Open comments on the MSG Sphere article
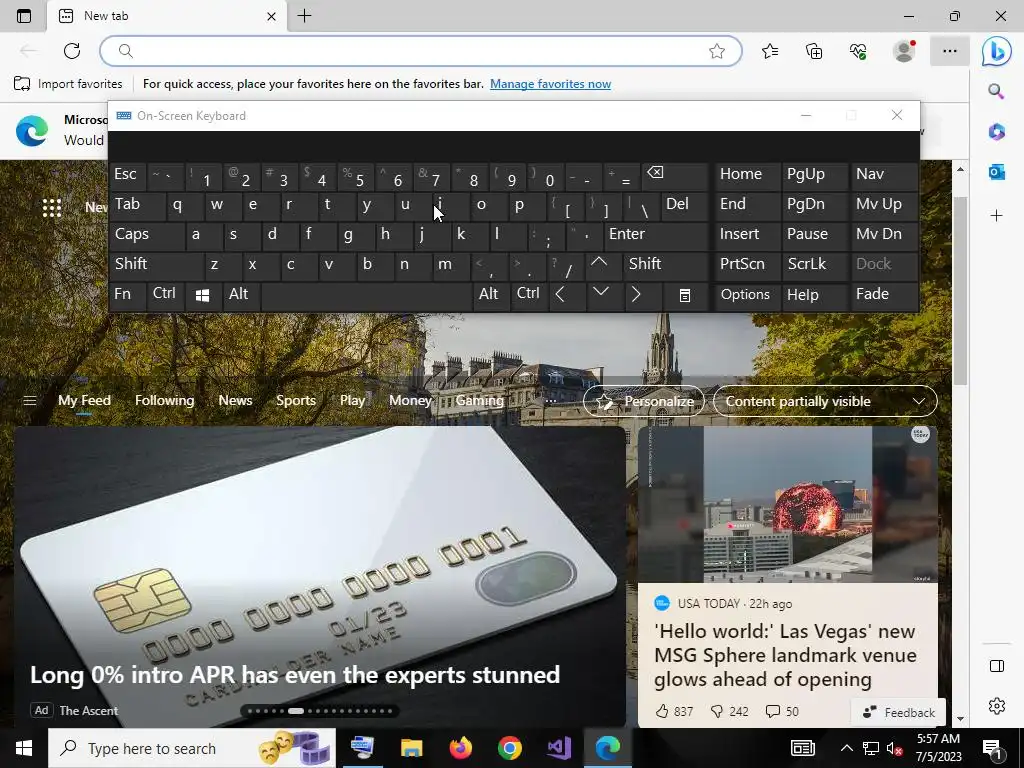 tap(782, 711)
